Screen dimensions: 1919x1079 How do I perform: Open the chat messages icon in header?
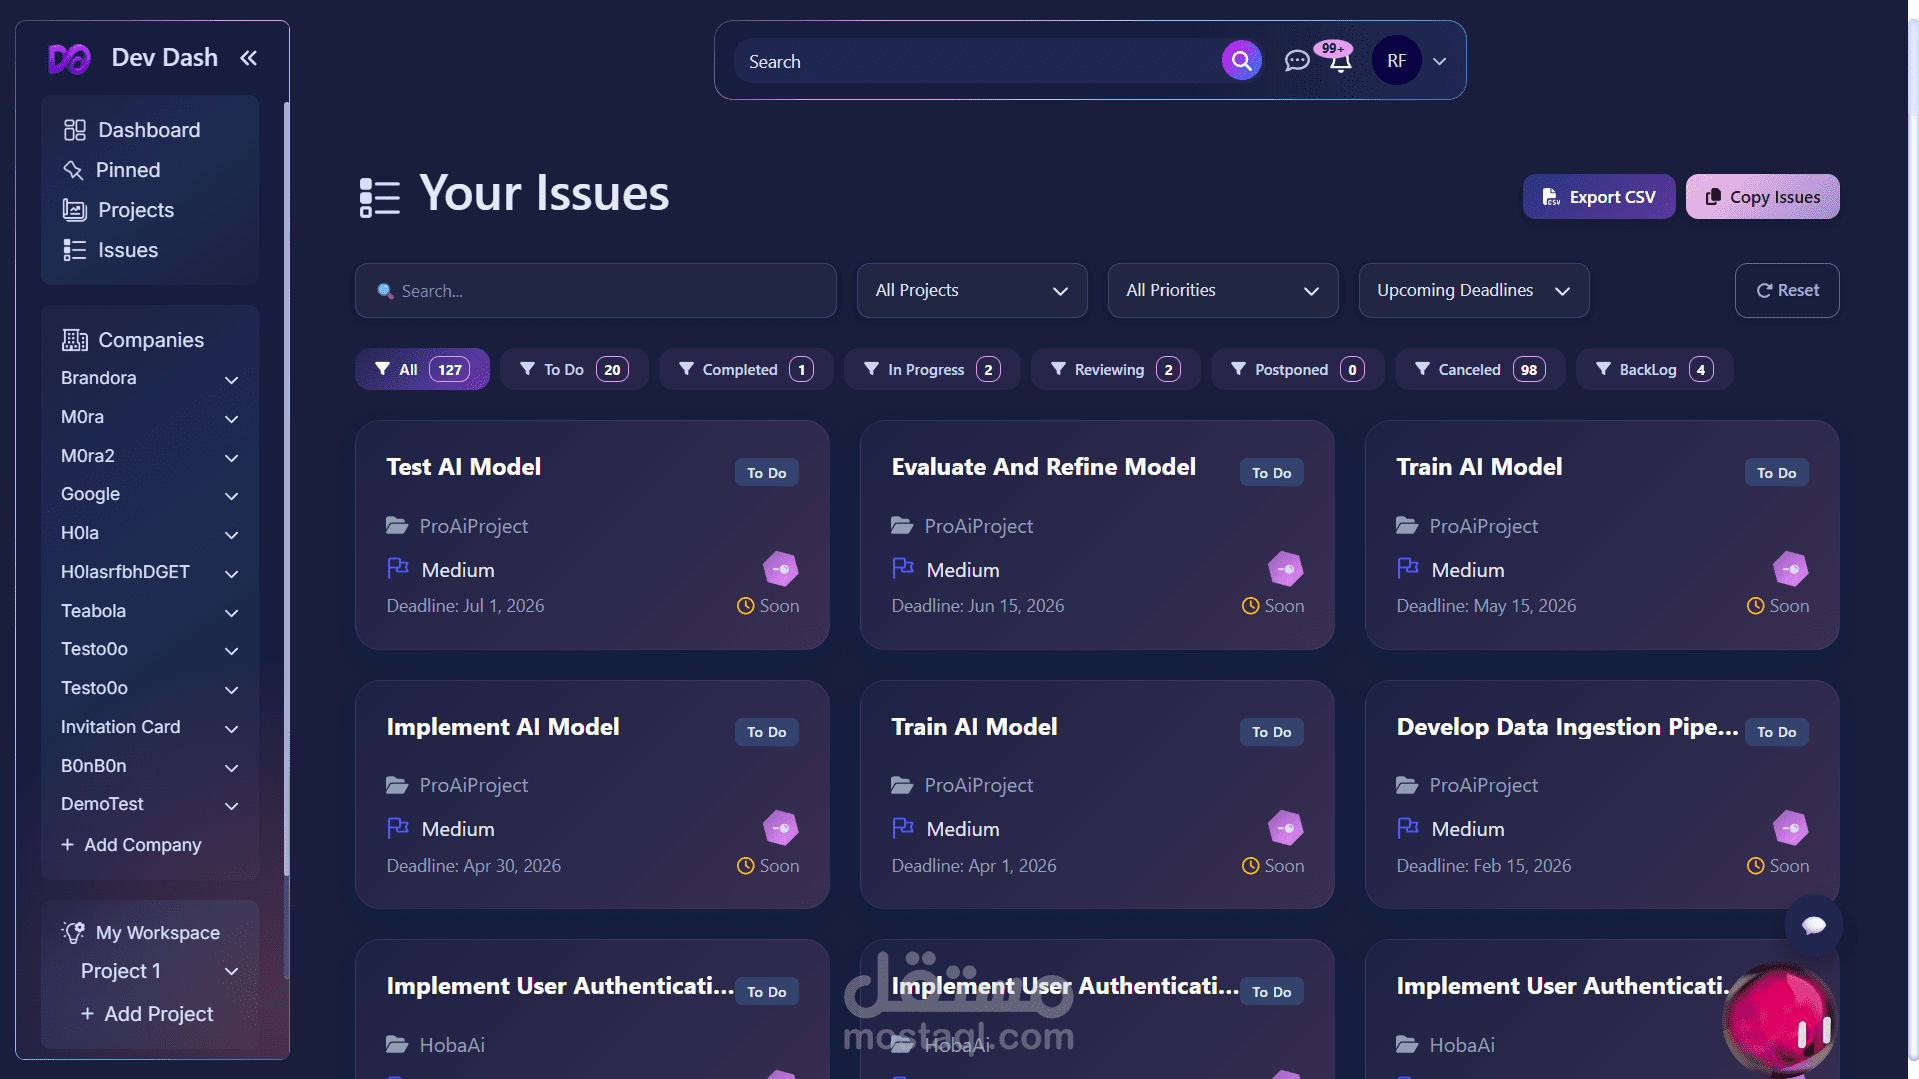[x=1296, y=61]
